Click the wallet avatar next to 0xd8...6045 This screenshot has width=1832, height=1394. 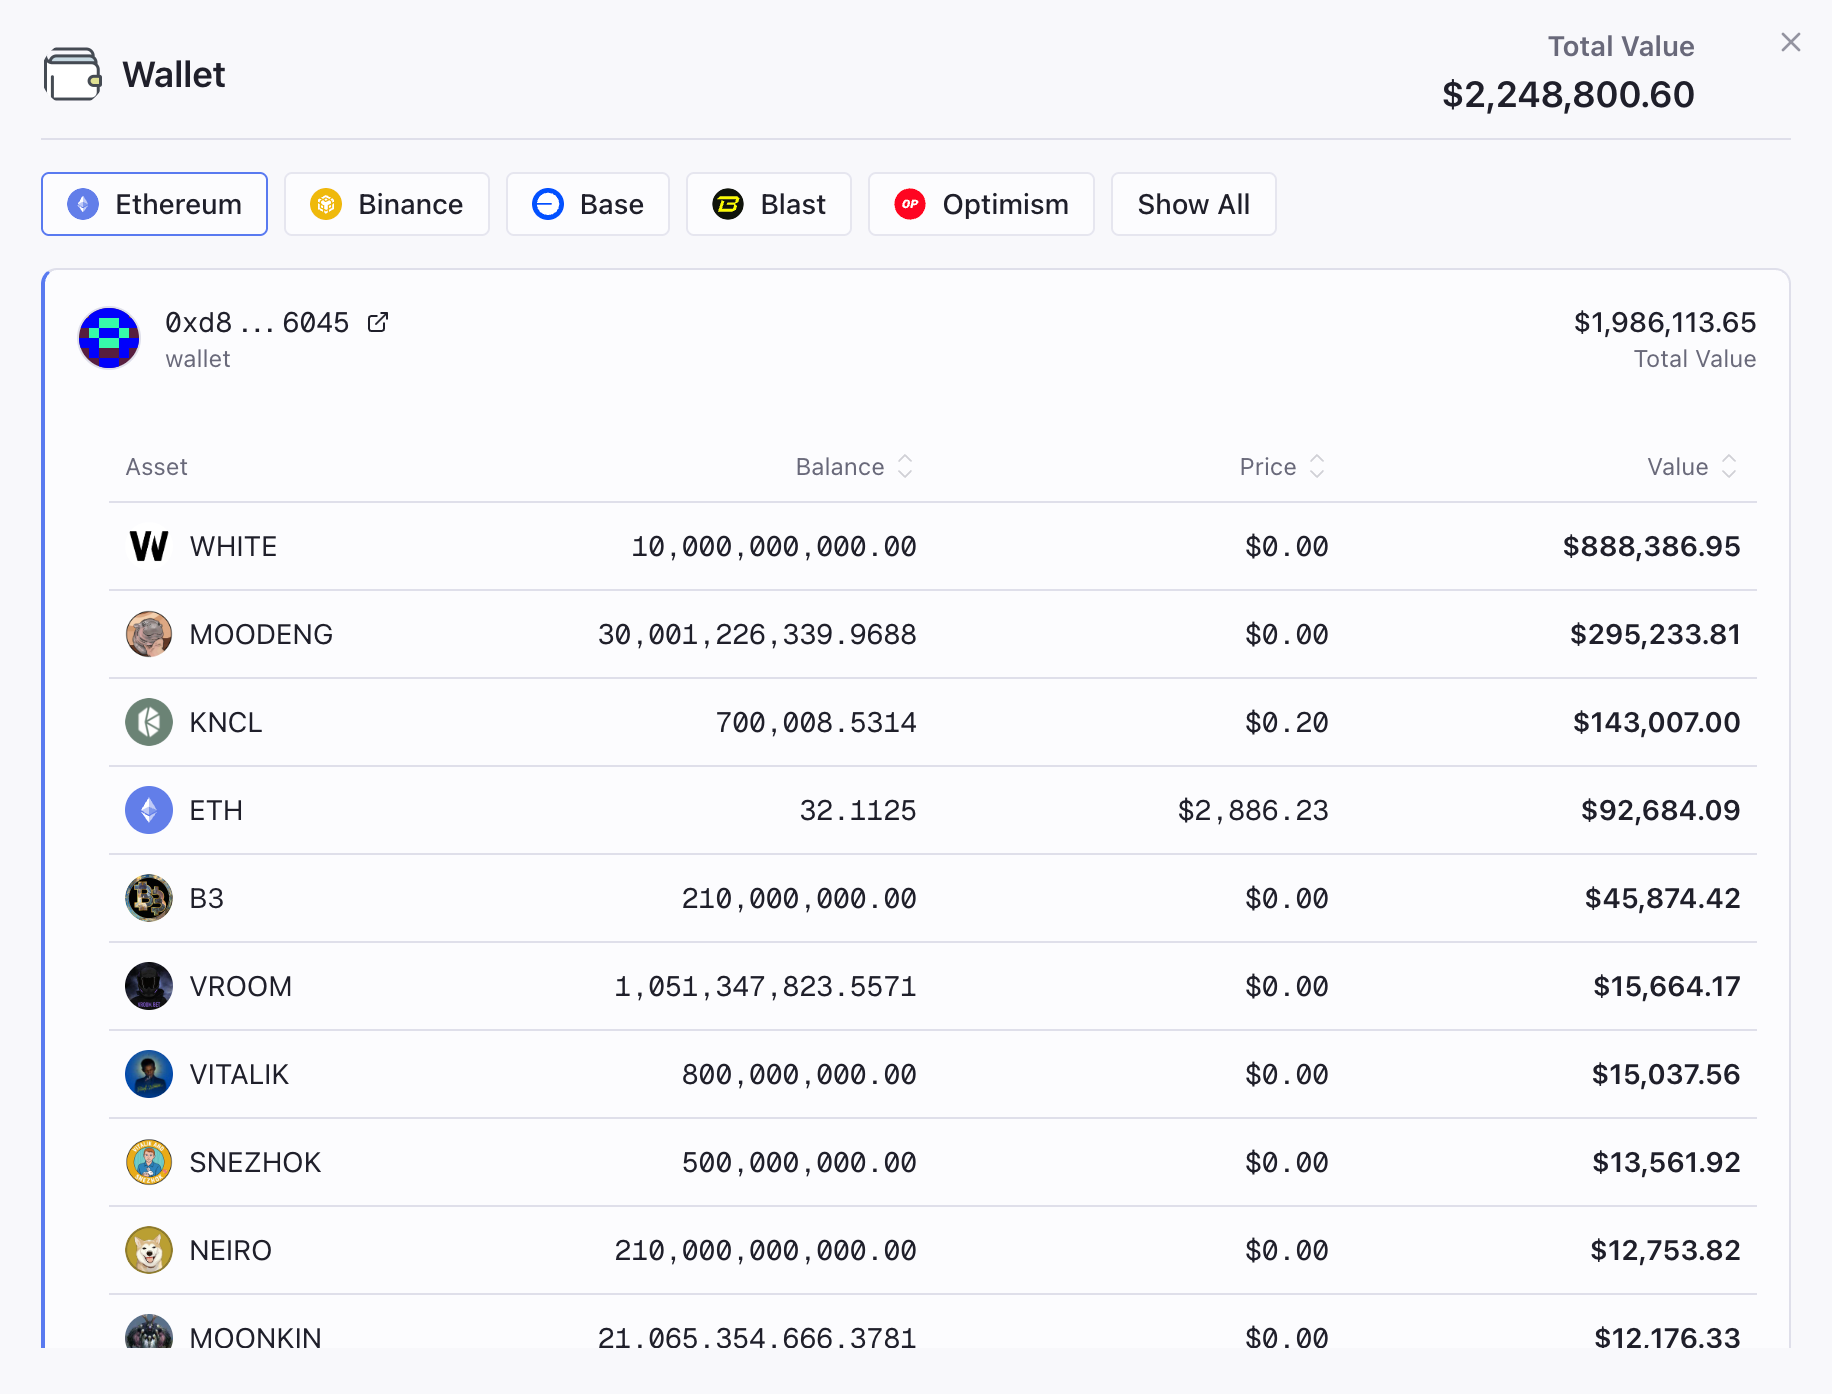pos(108,338)
